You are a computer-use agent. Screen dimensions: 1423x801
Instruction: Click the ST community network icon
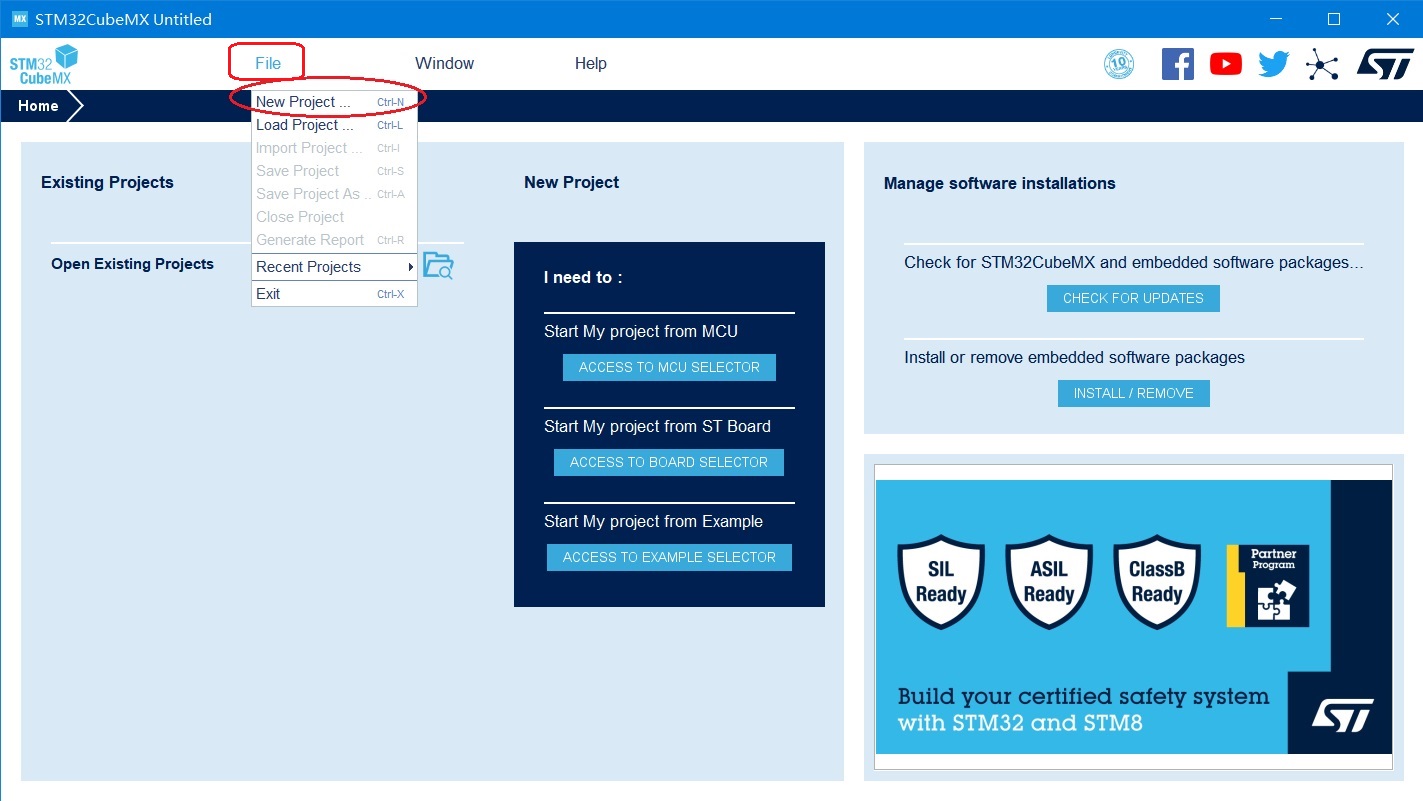click(1322, 65)
